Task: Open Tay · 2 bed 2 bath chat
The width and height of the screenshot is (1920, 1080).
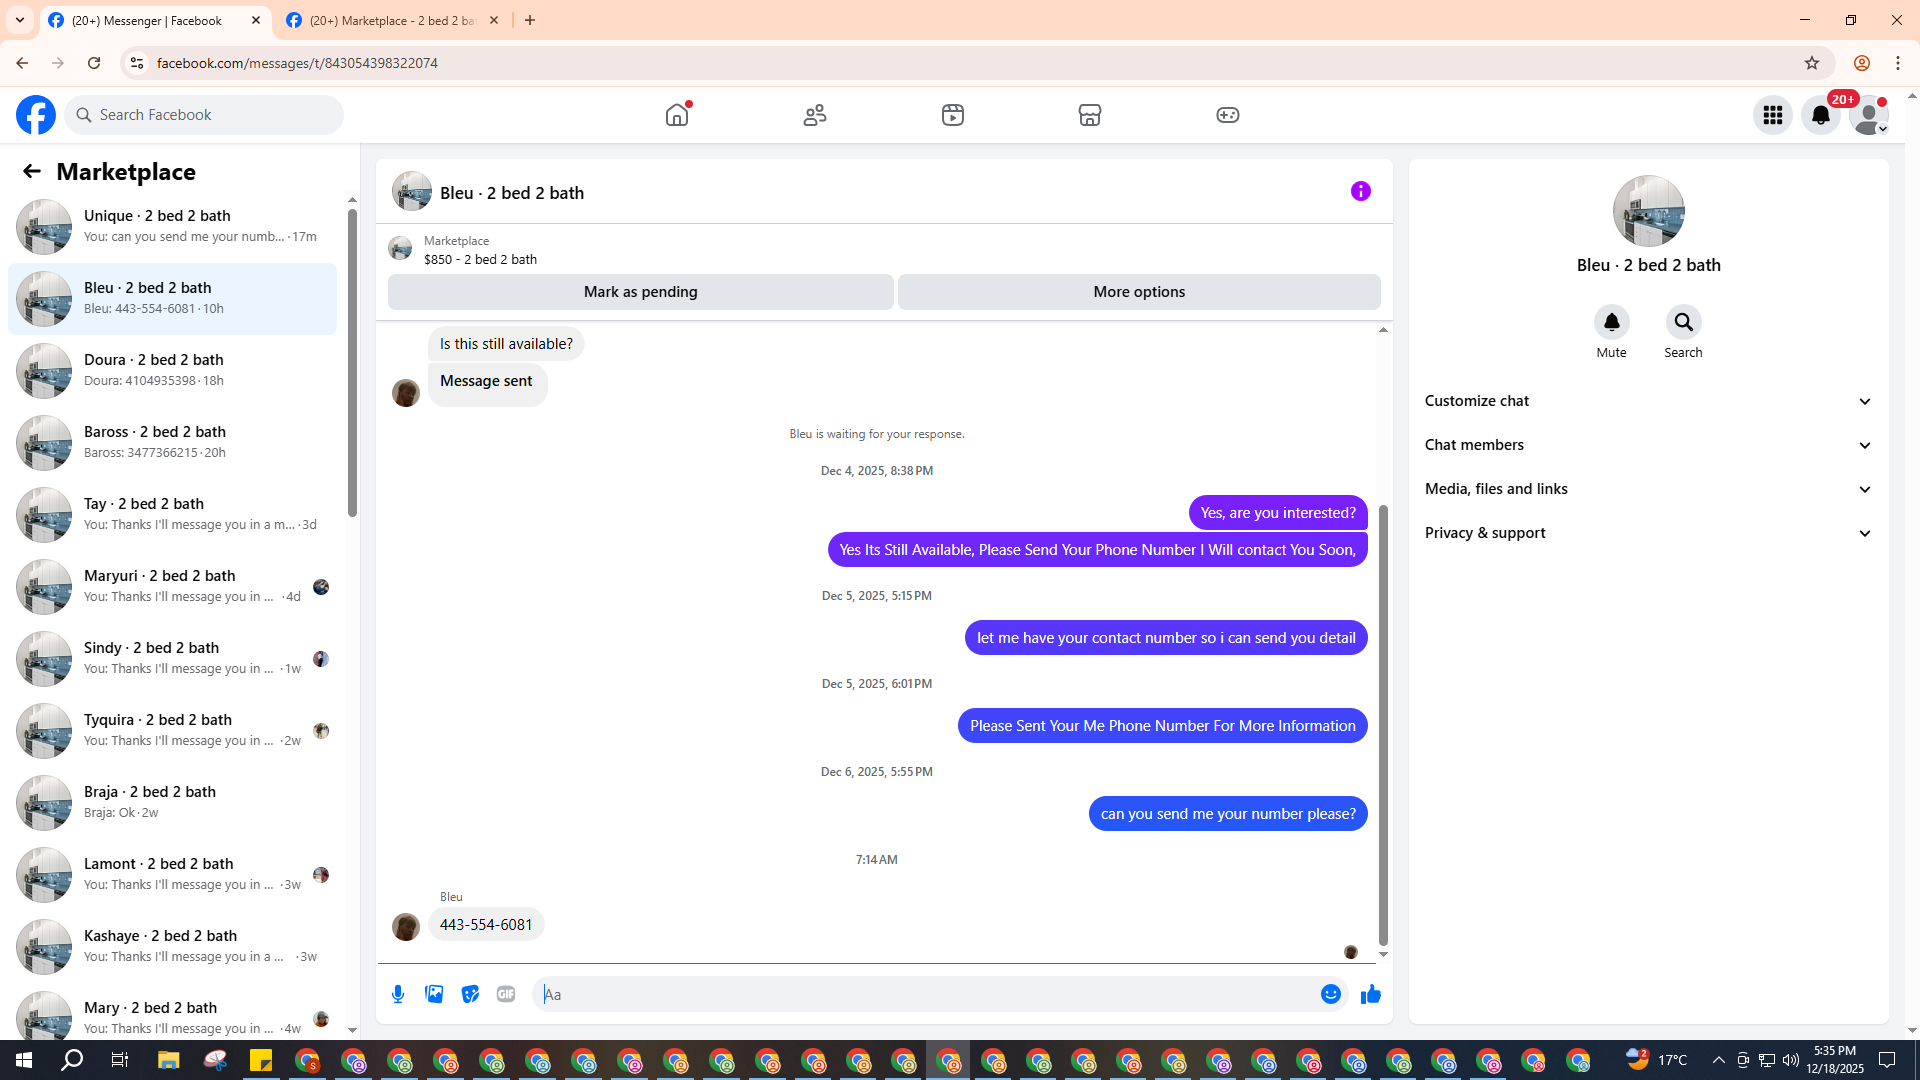Action: pyautogui.click(x=172, y=515)
